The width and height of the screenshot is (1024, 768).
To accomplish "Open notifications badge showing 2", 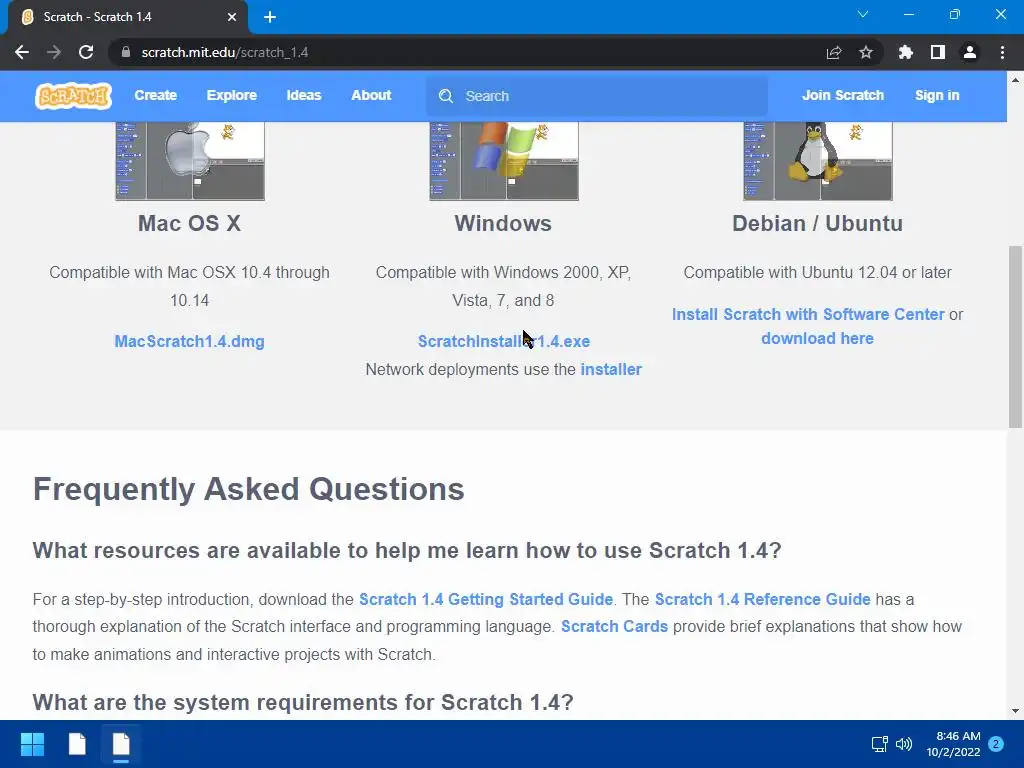I will click(996, 744).
